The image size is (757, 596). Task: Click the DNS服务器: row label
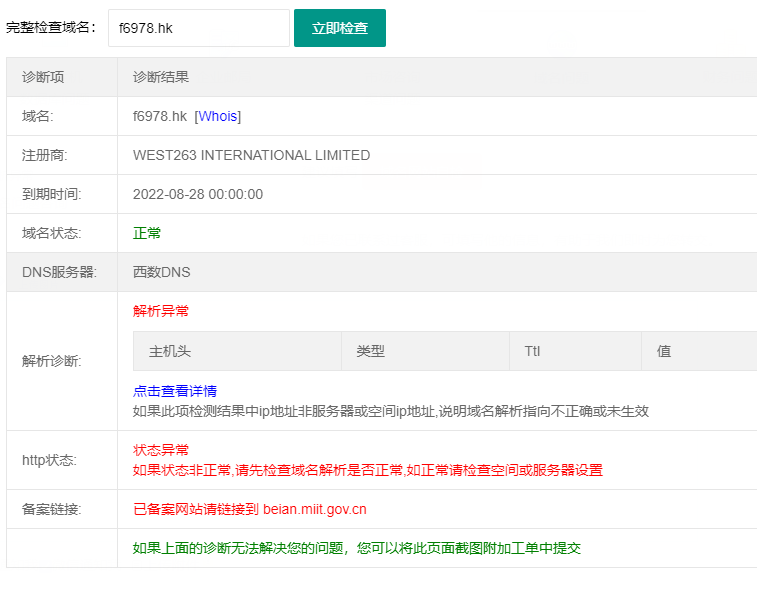[59, 272]
